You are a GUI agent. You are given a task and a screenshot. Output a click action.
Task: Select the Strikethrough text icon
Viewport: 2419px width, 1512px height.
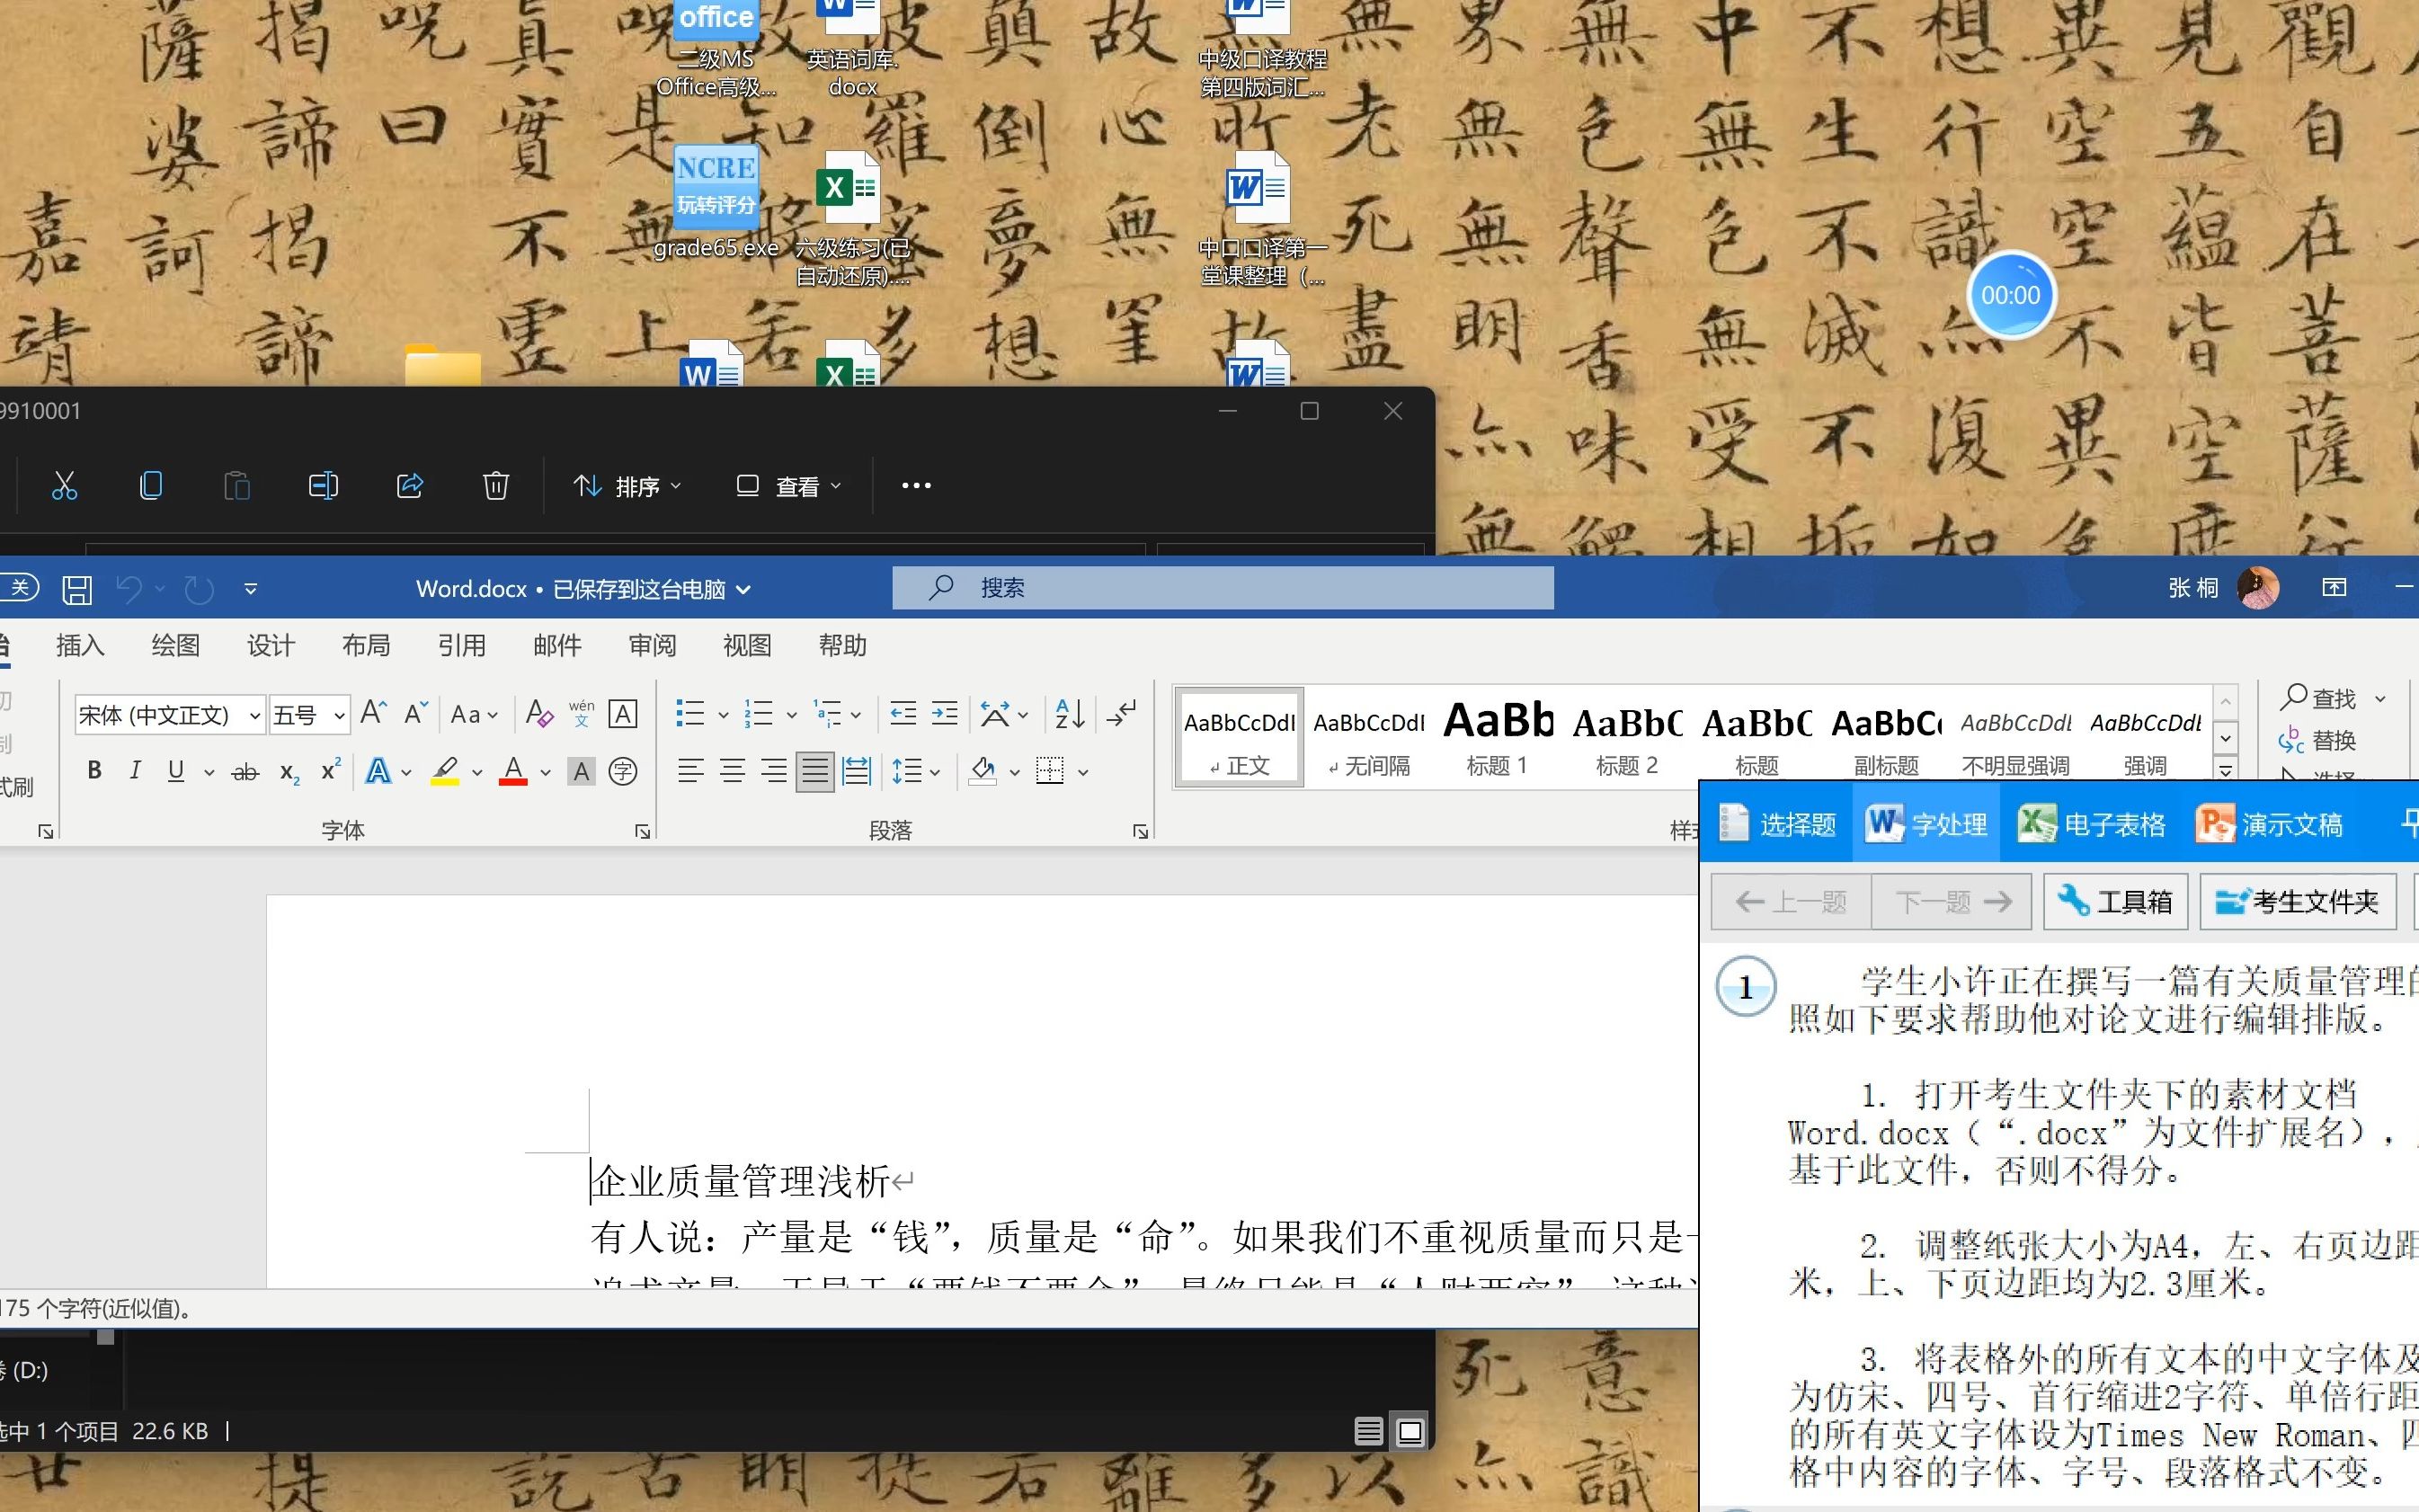244,770
